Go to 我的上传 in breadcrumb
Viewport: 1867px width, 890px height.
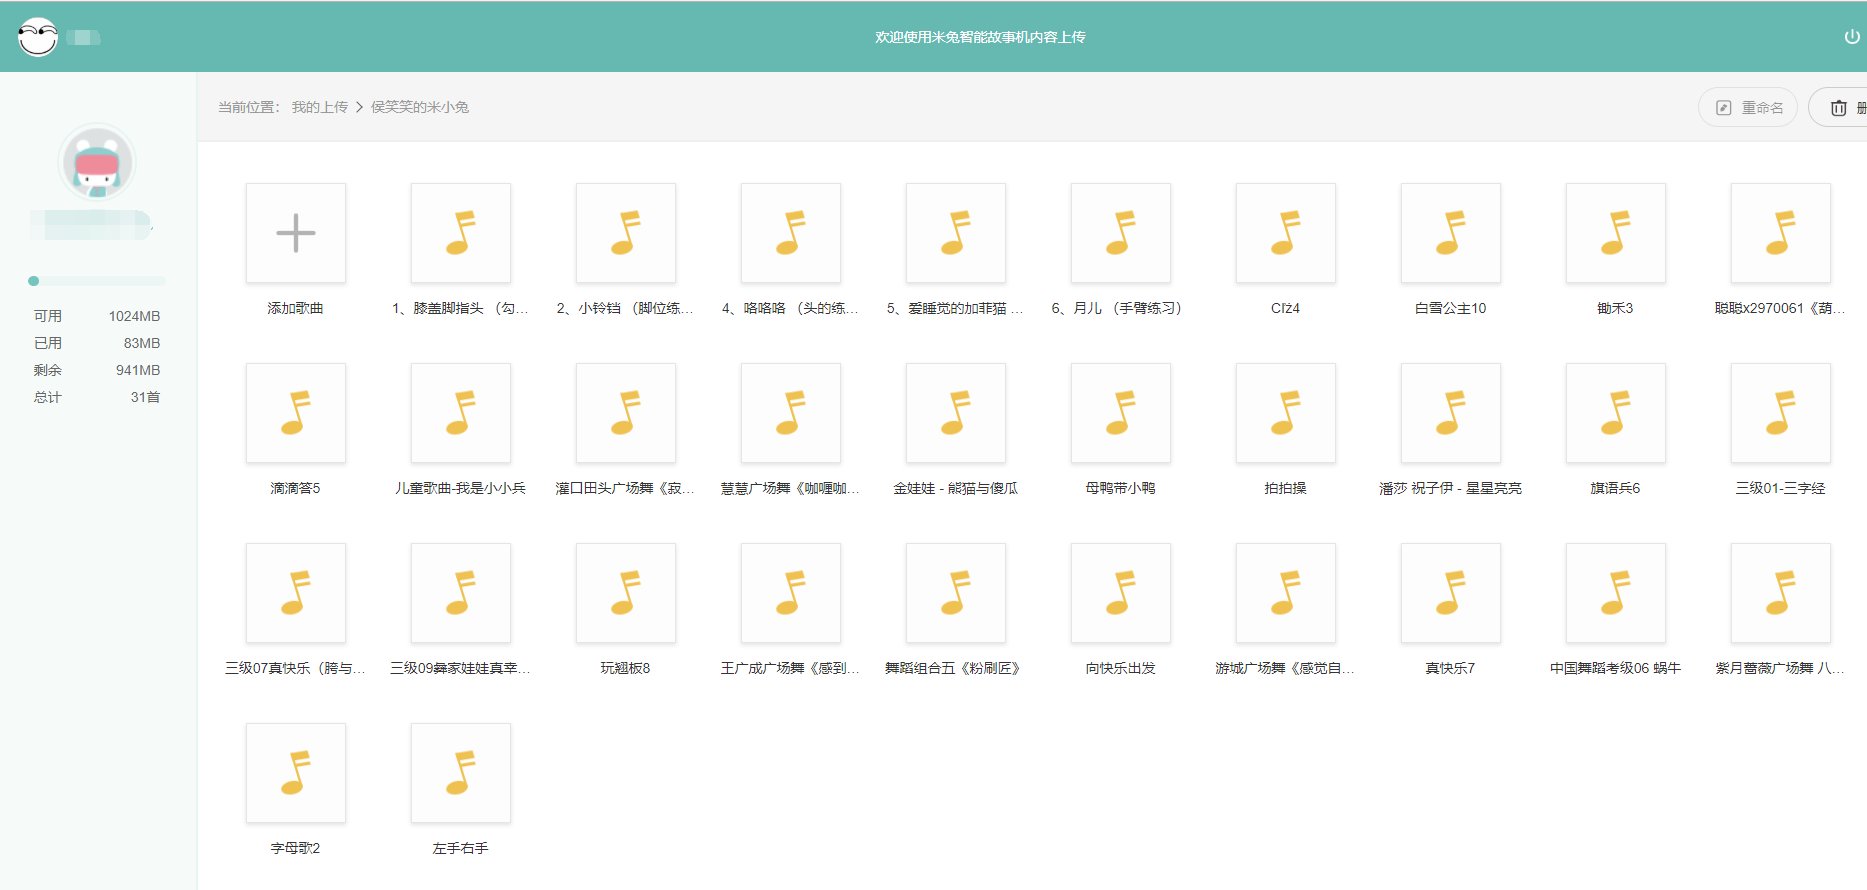coord(320,107)
